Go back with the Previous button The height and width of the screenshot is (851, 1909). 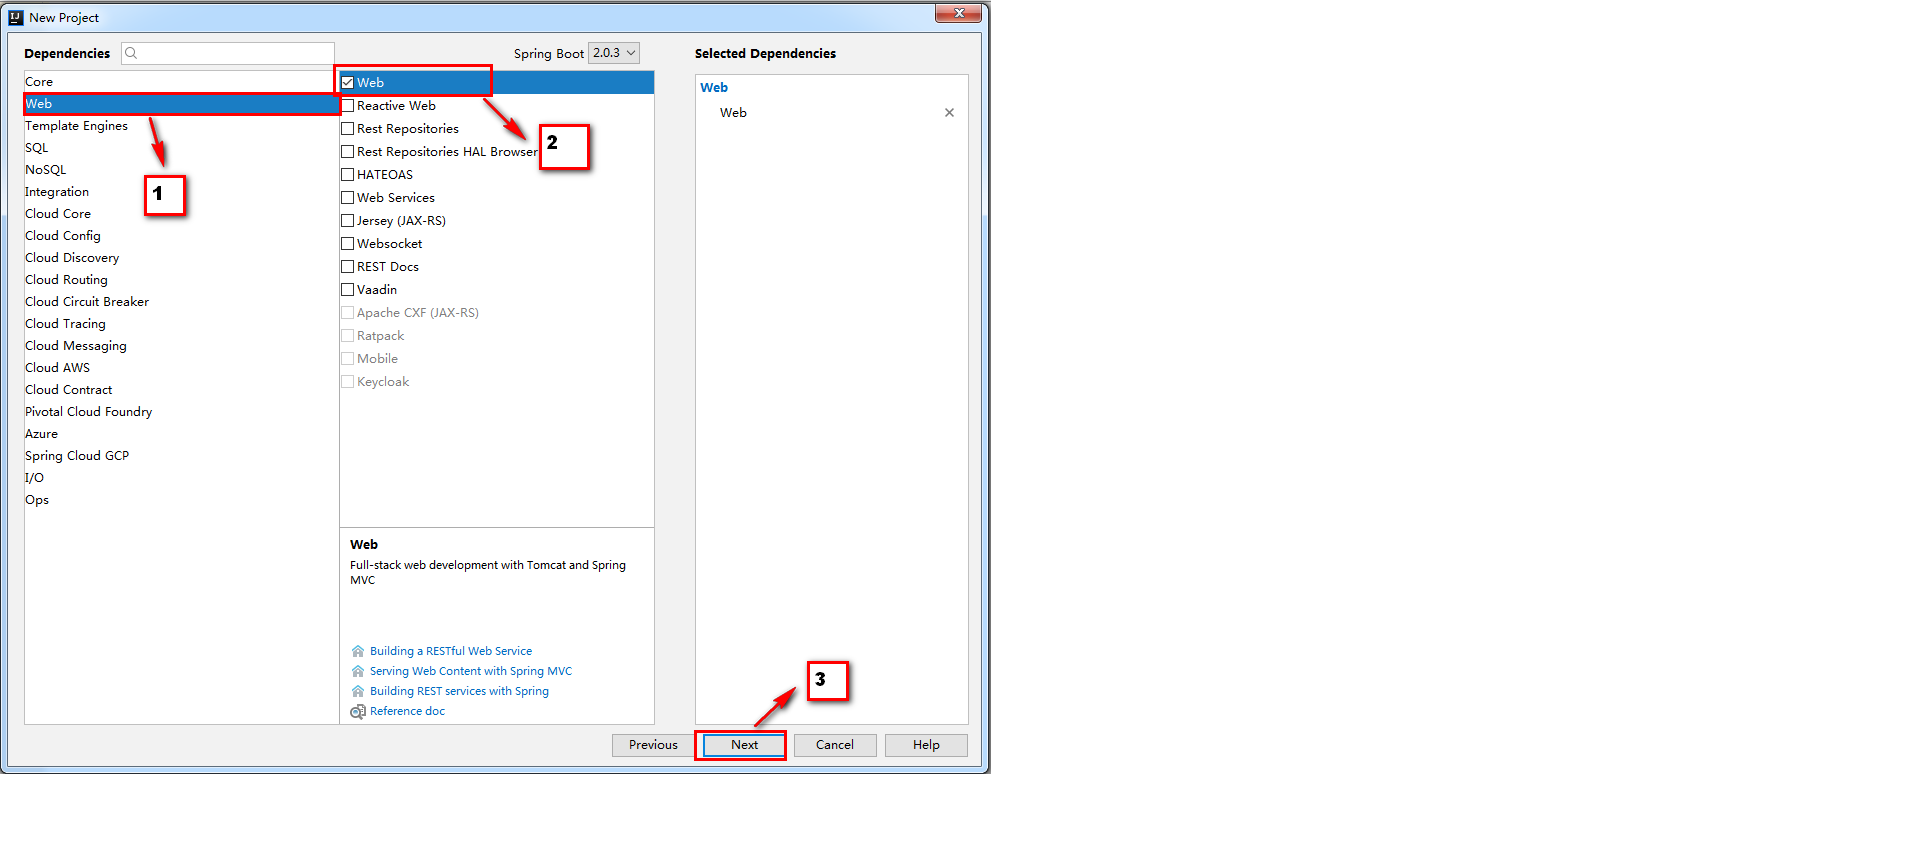click(x=653, y=745)
